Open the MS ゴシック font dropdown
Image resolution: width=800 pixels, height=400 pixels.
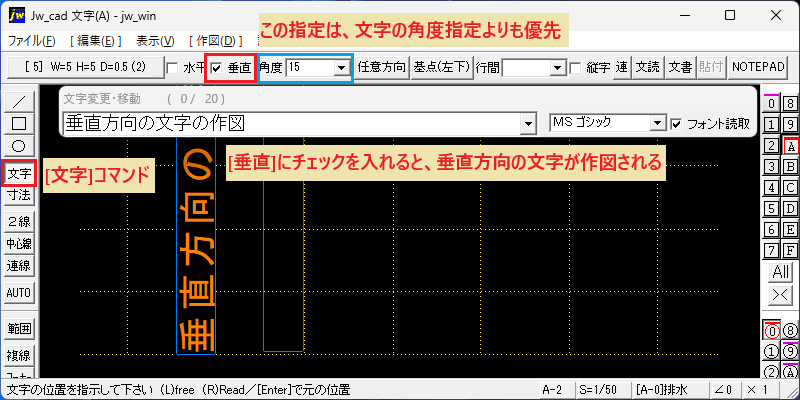point(658,123)
